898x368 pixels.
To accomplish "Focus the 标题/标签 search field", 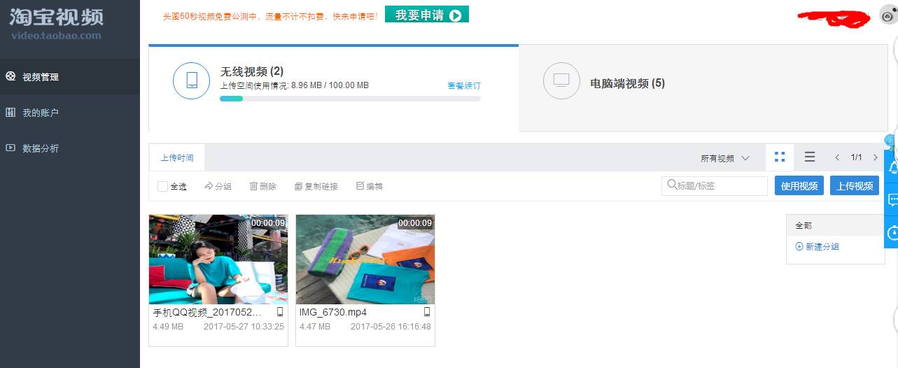I will [714, 185].
